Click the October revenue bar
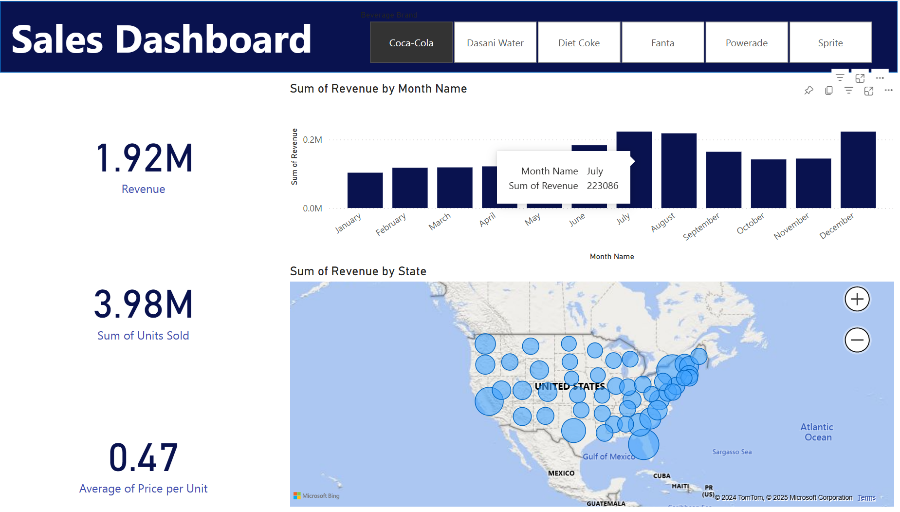900x512 pixels. click(769, 184)
